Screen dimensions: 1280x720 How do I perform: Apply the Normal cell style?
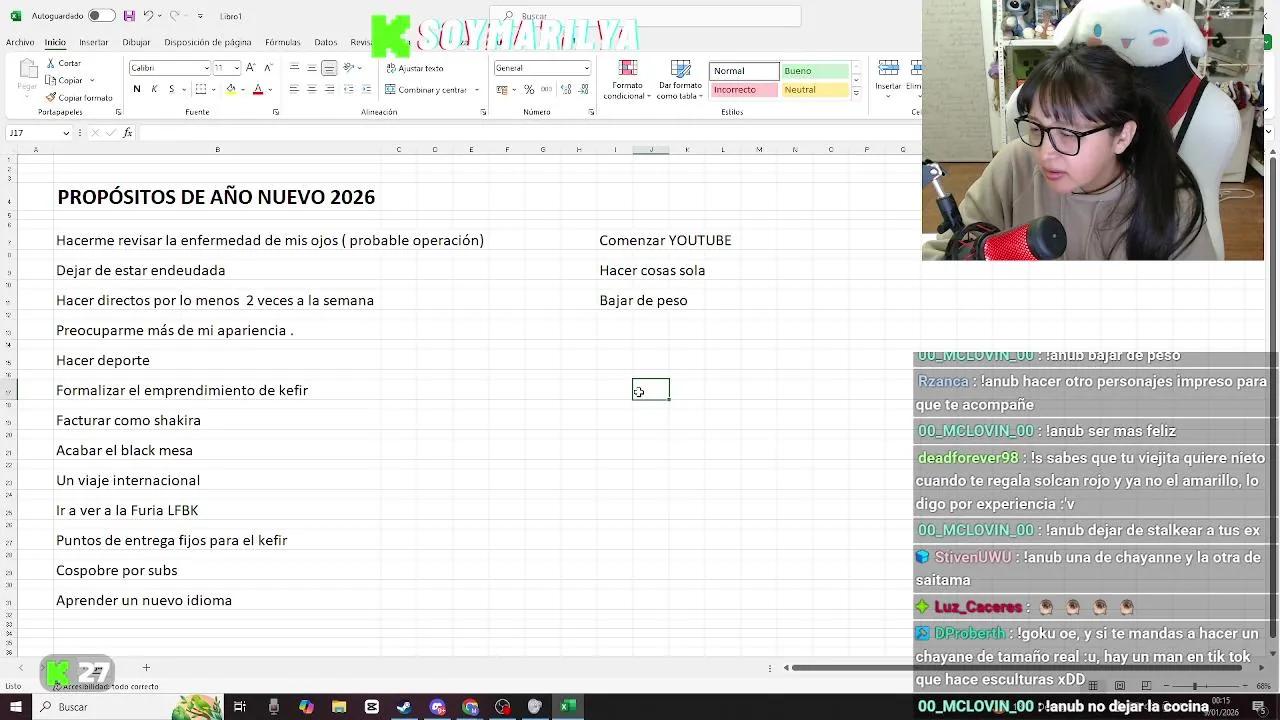744,71
